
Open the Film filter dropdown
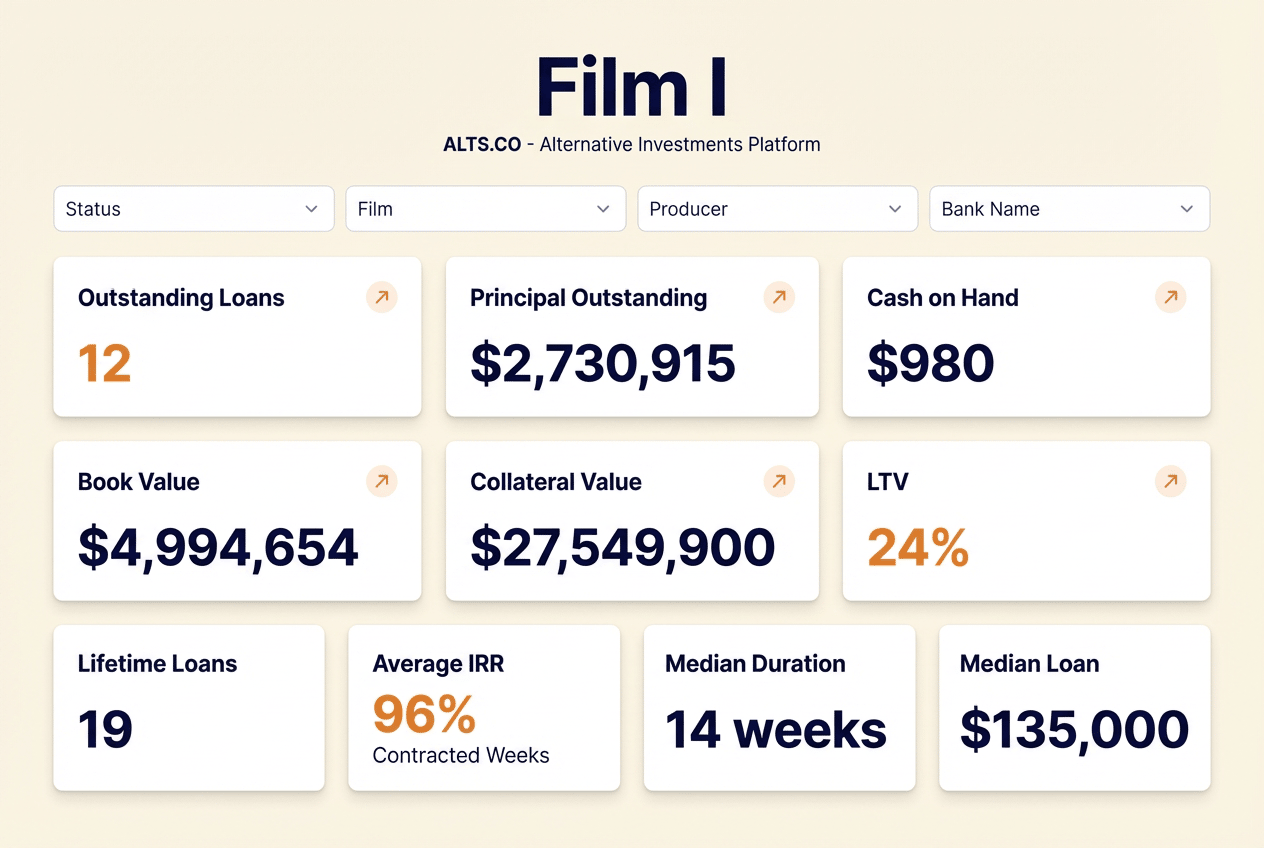[x=486, y=209]
